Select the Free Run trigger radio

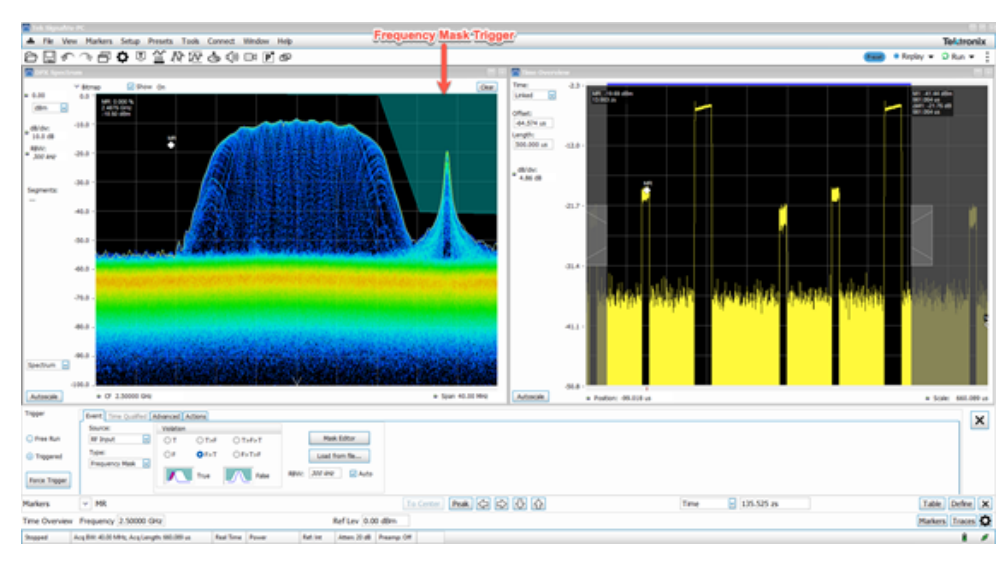[x=29, y=439]
